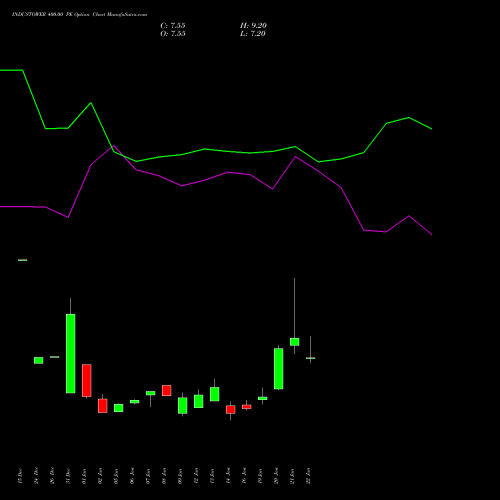Click the 31 Dec date label
Viewport: 500px width, 500px height.
pyautogui.click(x=68, y=476)
